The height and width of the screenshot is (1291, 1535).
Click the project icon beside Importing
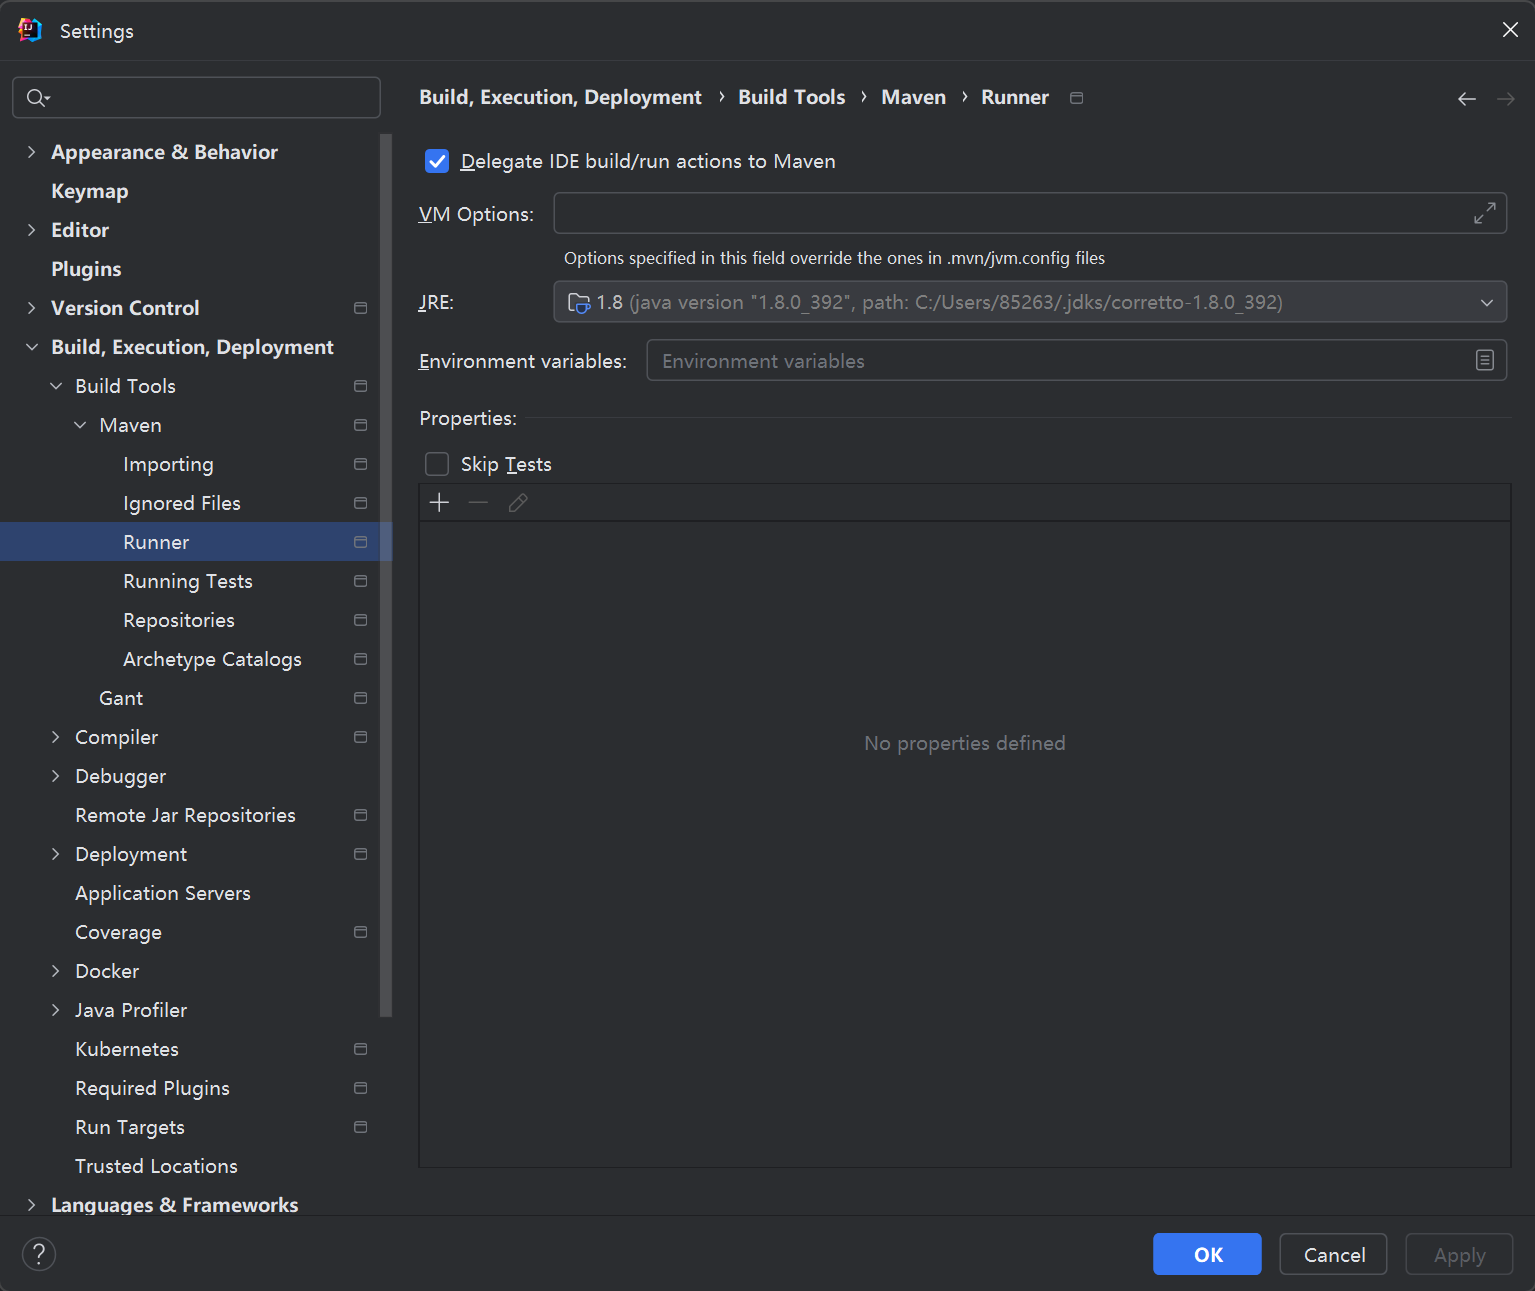[x=360, y=464]
